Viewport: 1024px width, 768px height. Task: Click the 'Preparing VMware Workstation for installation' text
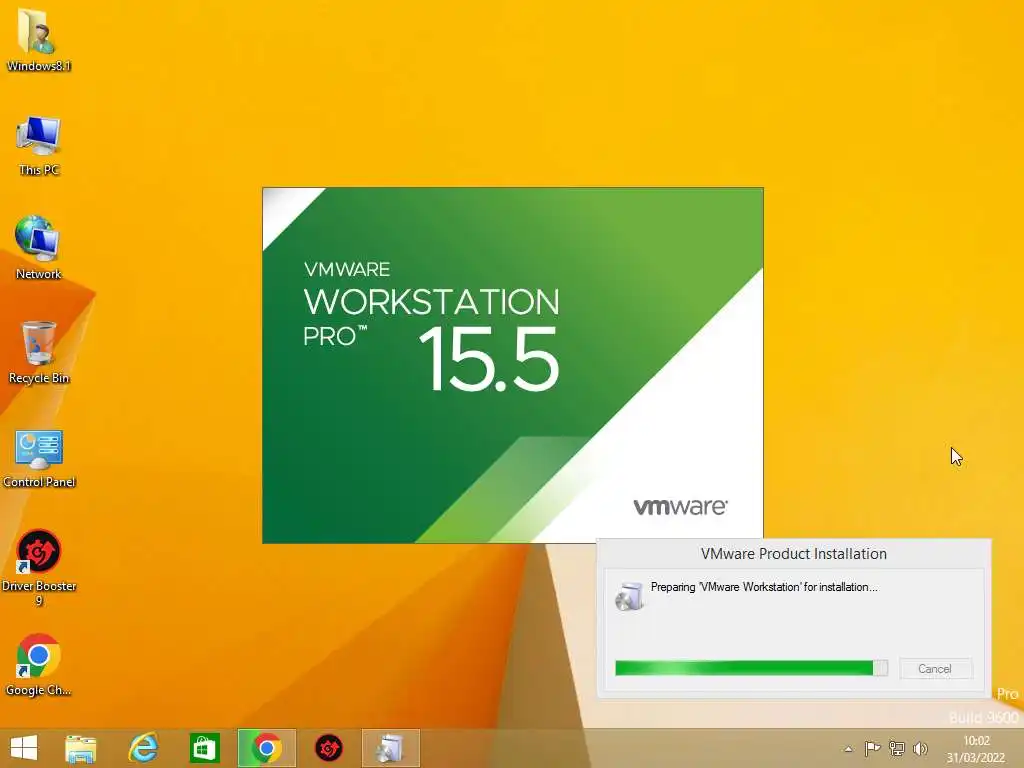tap(764, 587)
